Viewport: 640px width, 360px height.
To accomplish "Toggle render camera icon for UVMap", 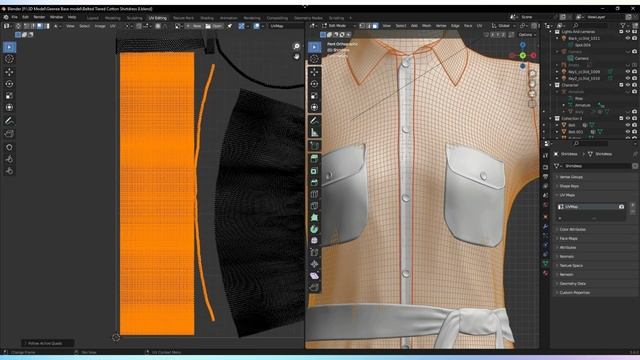I will tap(621, 207).
